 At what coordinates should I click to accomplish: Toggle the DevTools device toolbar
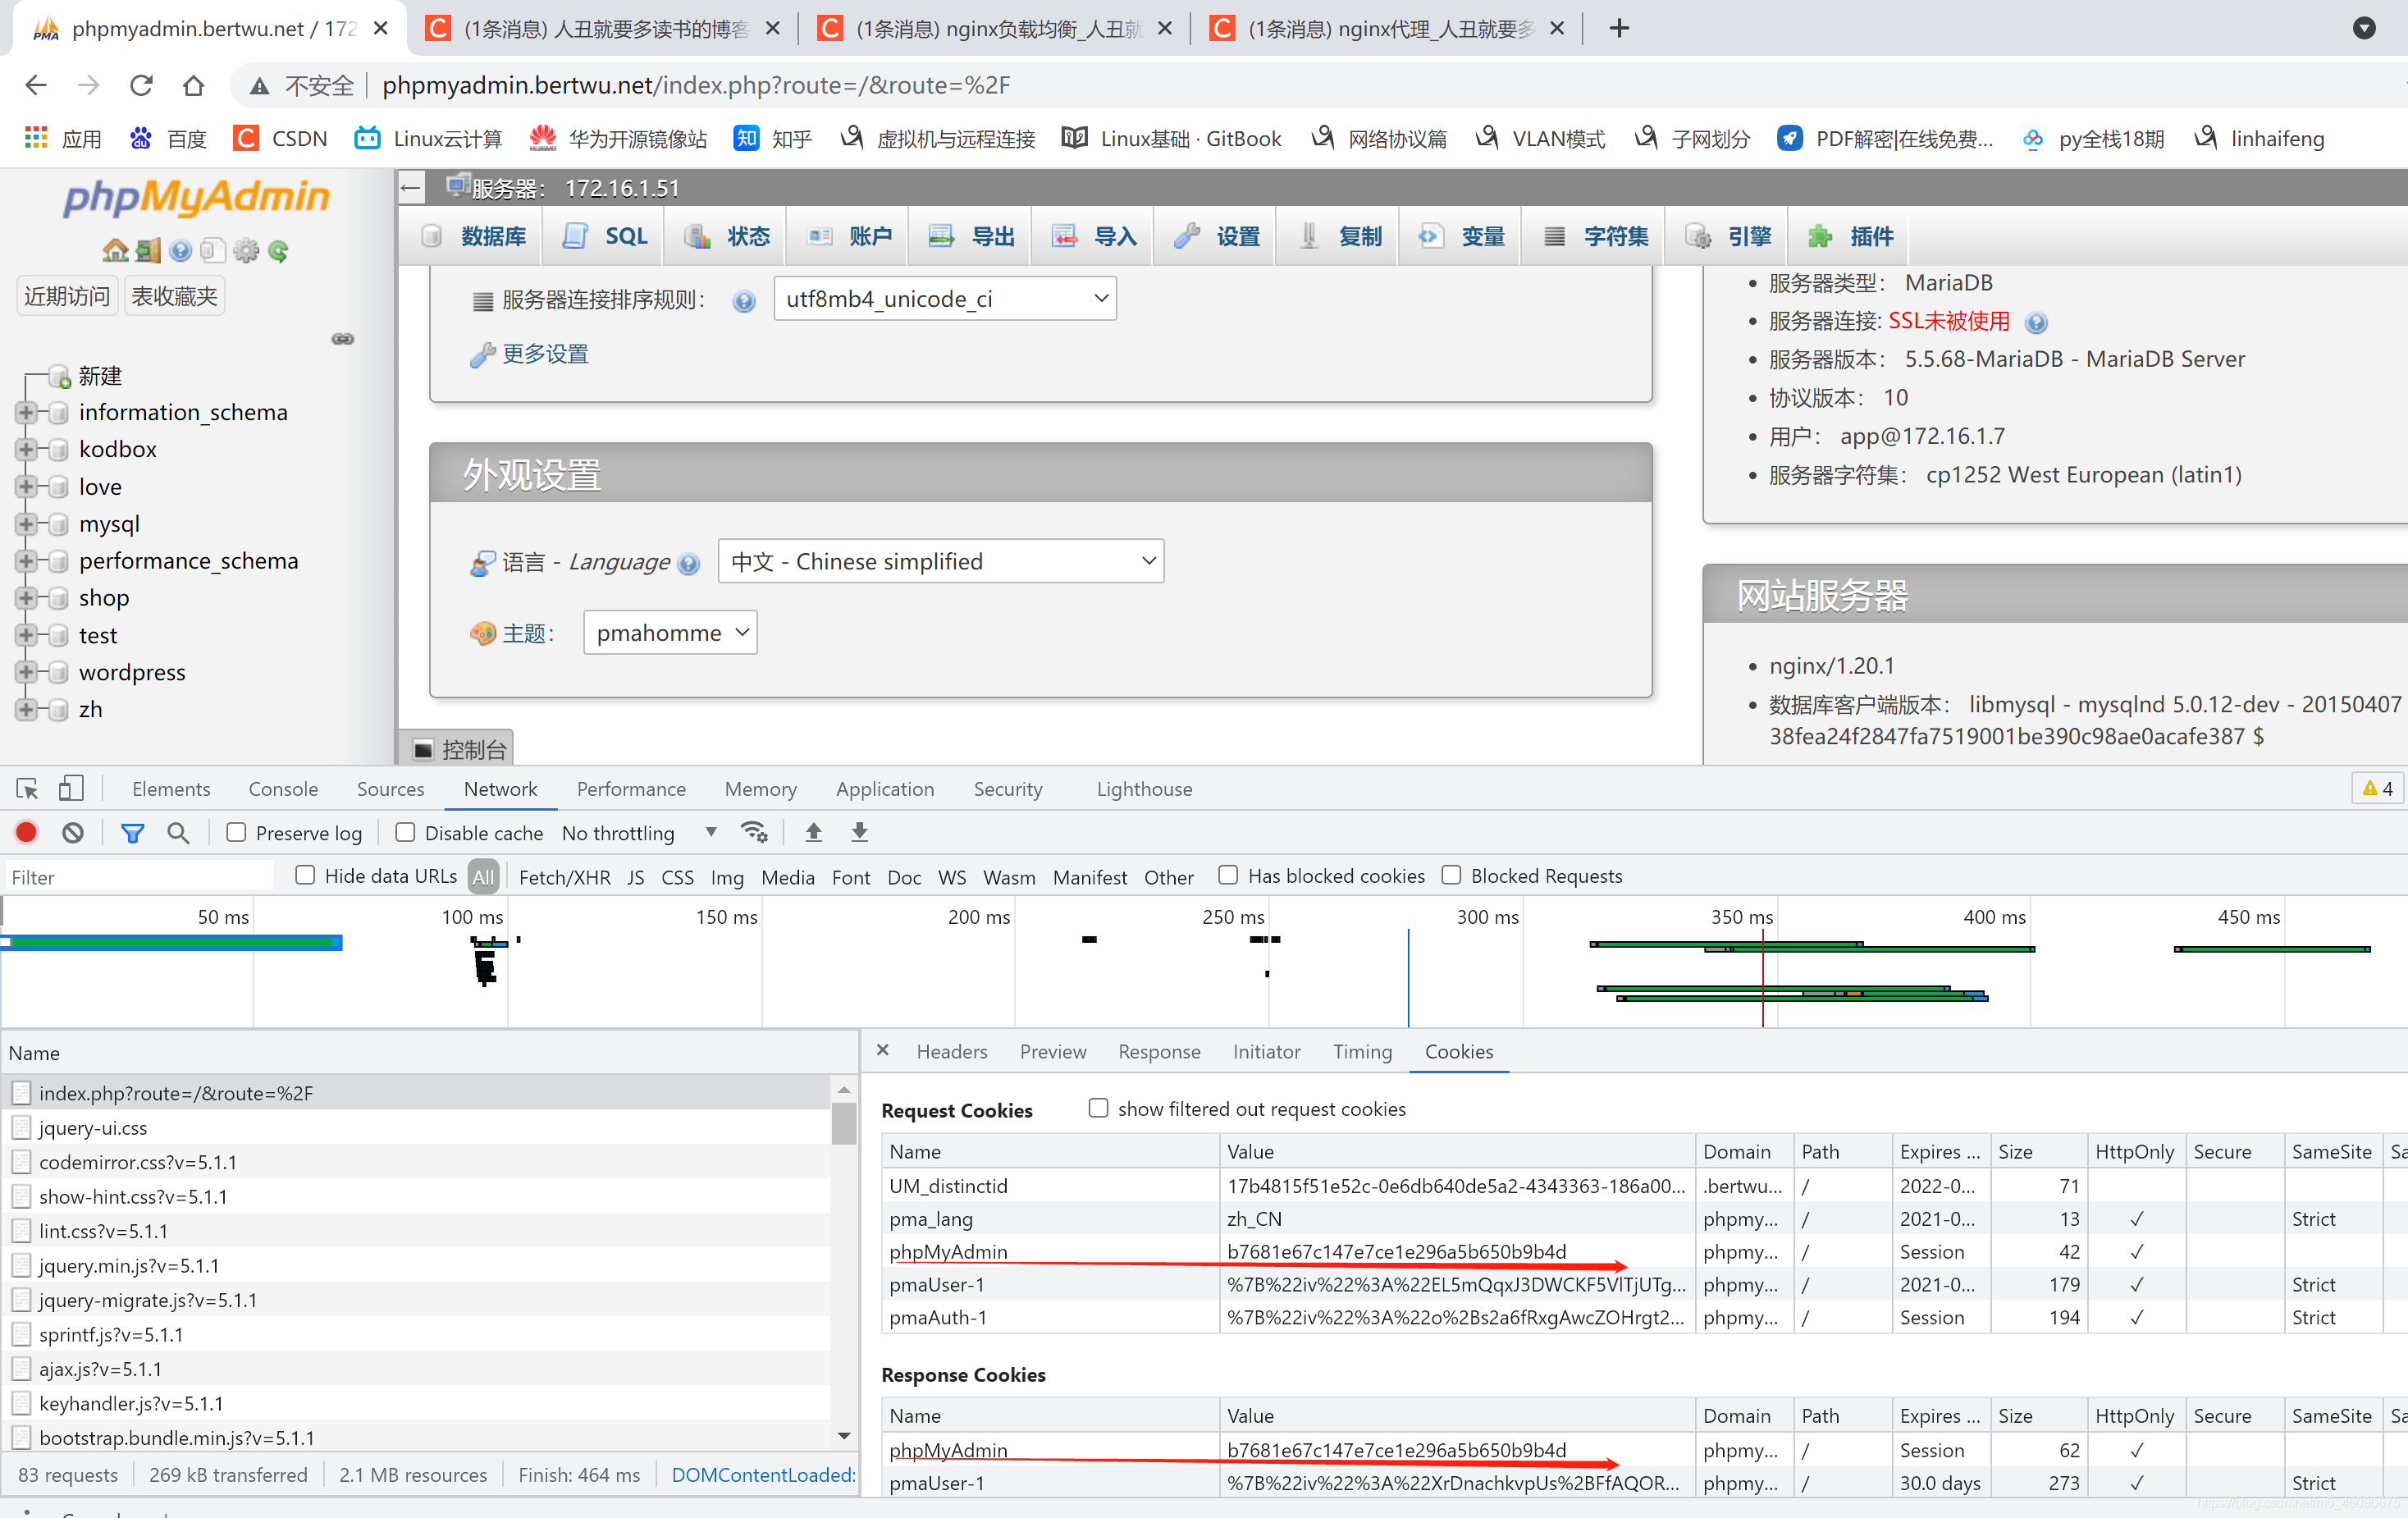[70, 789]
